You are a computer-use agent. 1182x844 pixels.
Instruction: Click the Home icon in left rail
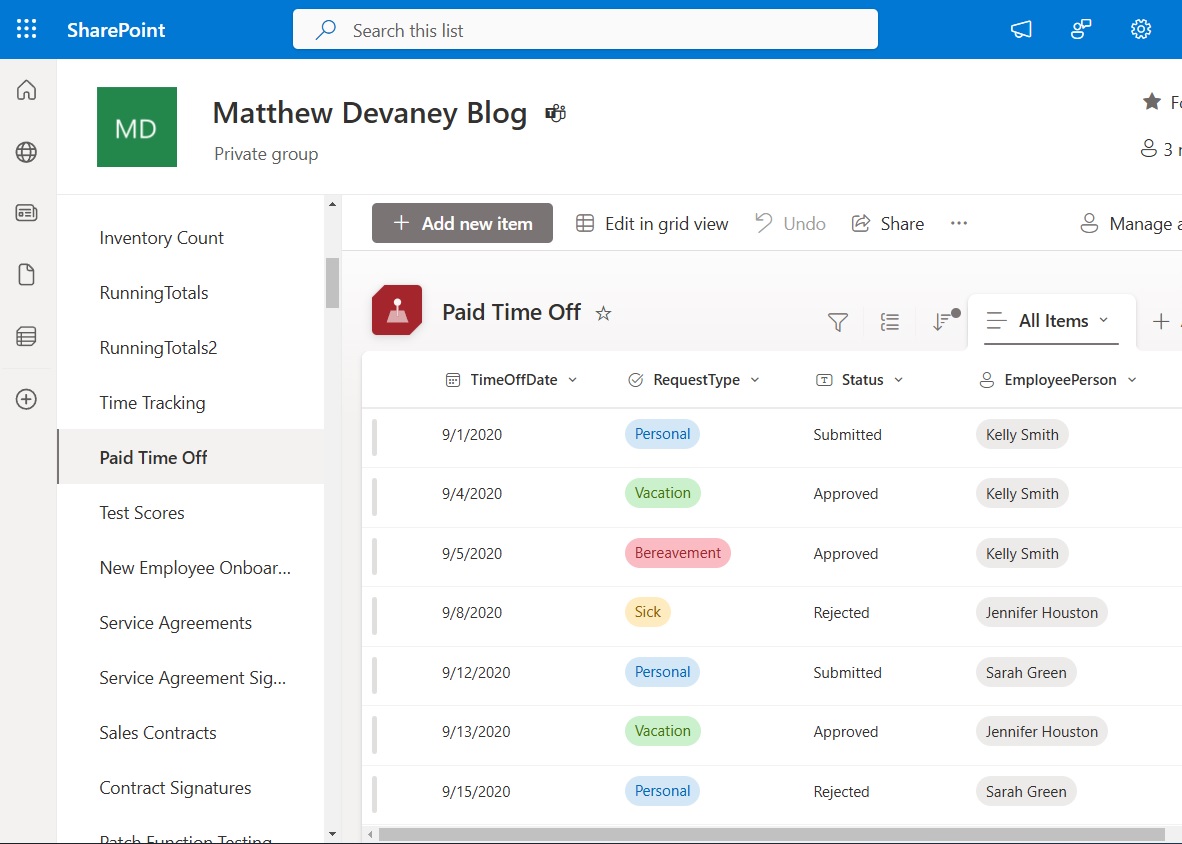coord(27,91)
